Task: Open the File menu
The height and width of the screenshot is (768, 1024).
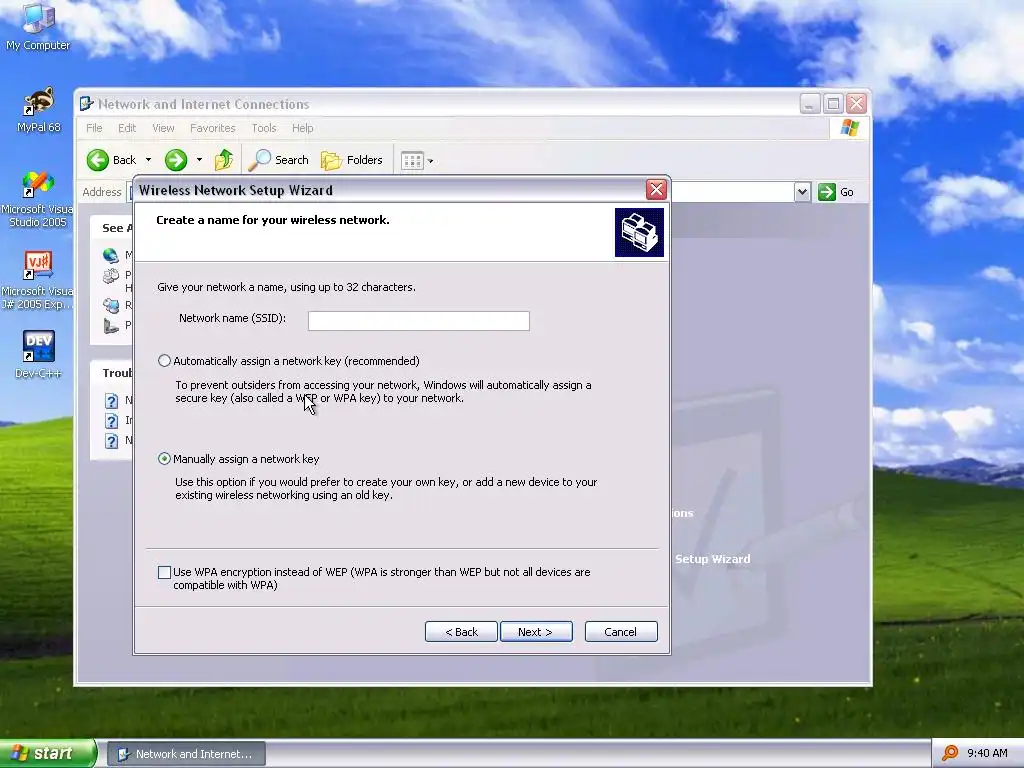Action: [x=94, y=128]
